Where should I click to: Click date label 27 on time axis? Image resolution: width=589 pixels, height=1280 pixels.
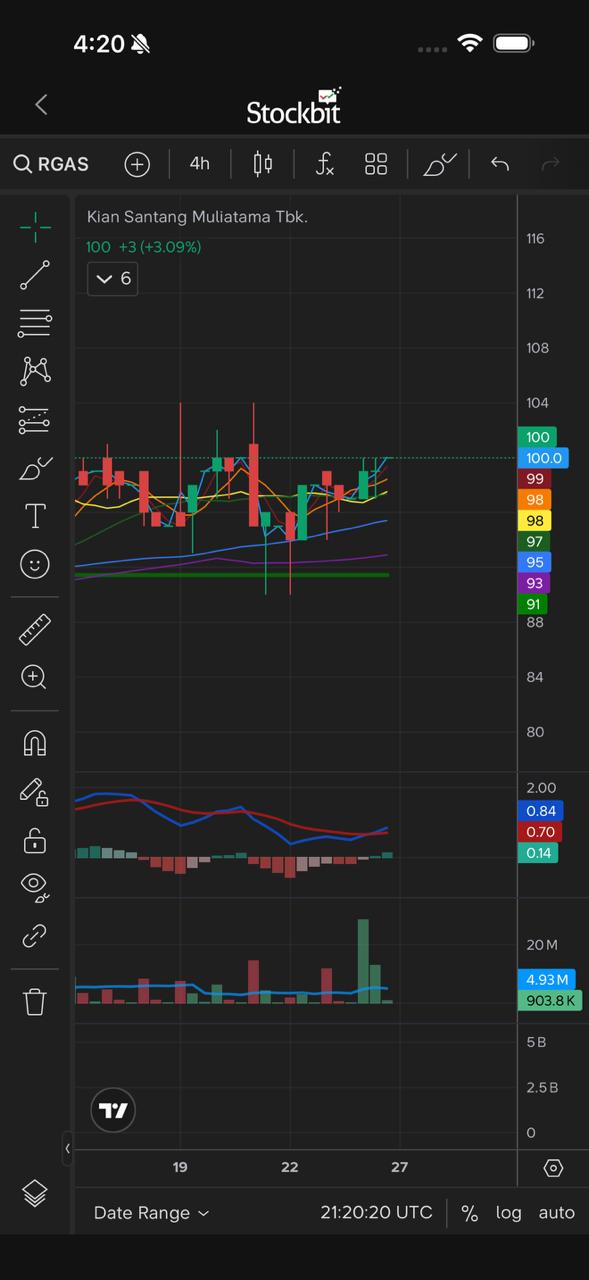[399, 1167]
